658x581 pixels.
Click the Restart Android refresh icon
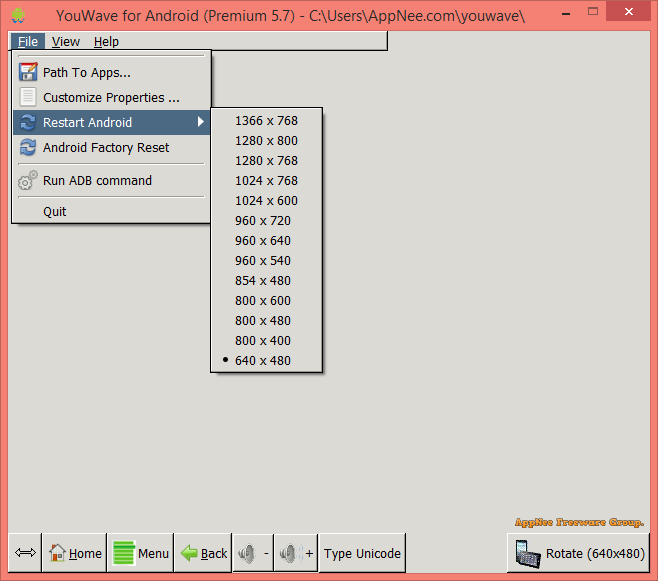point(28,122)
